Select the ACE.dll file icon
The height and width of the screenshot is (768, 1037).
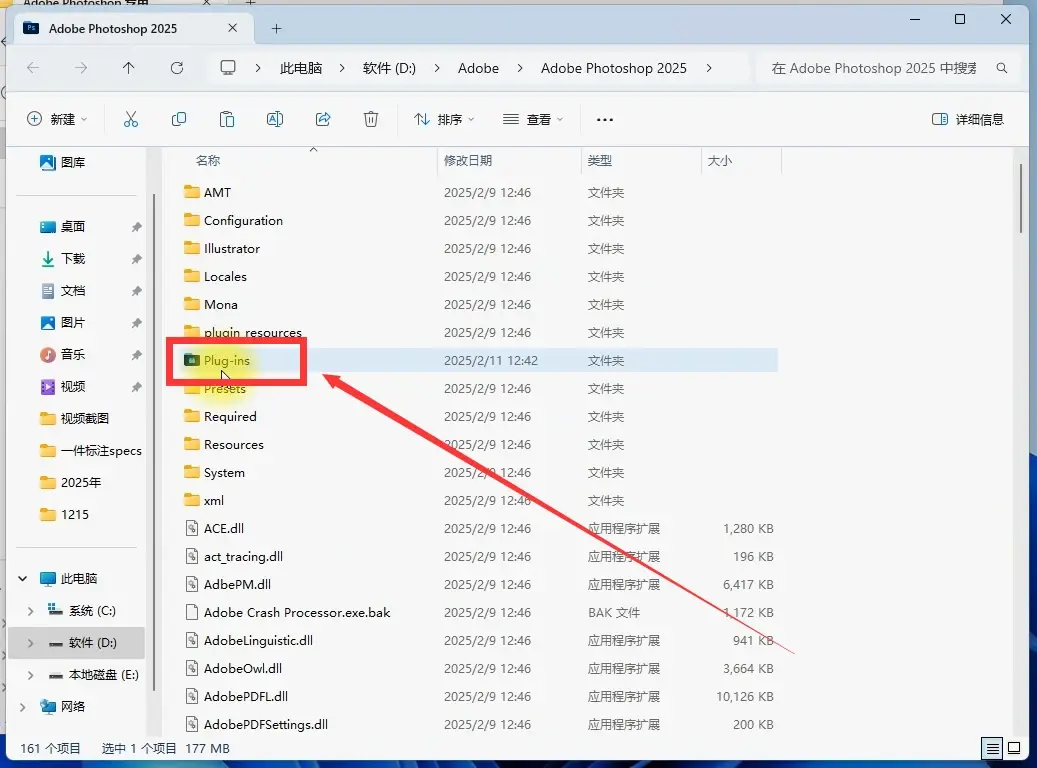192,529
